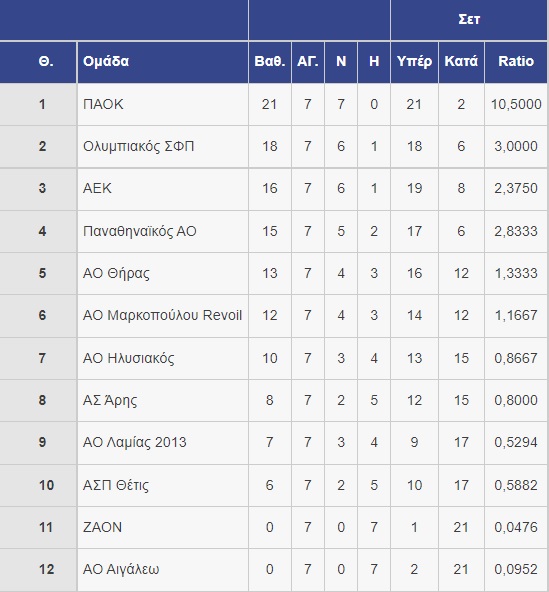Select the ΑΕΚ team name
This screenshot has width=549, height=592.
(97, 188)
